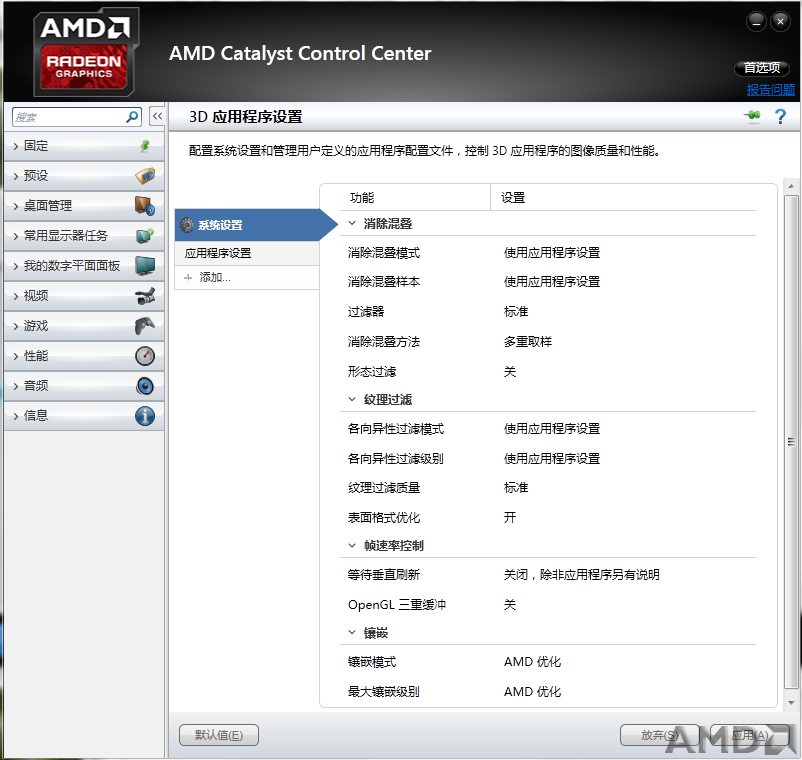Image resolution: width=802 pixels, height=760 pixels.
Task: Change the 消除混叠样本 setting value
Action: pos(552,282)
